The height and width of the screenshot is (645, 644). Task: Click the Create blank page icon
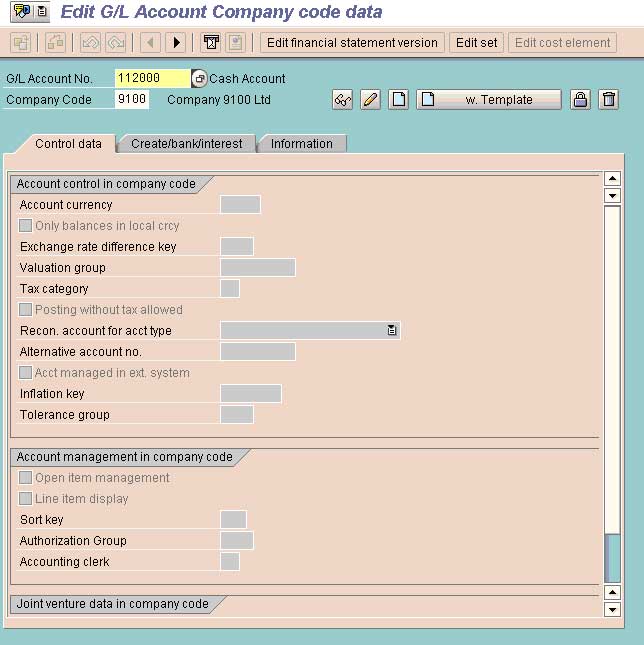point(398,100)
